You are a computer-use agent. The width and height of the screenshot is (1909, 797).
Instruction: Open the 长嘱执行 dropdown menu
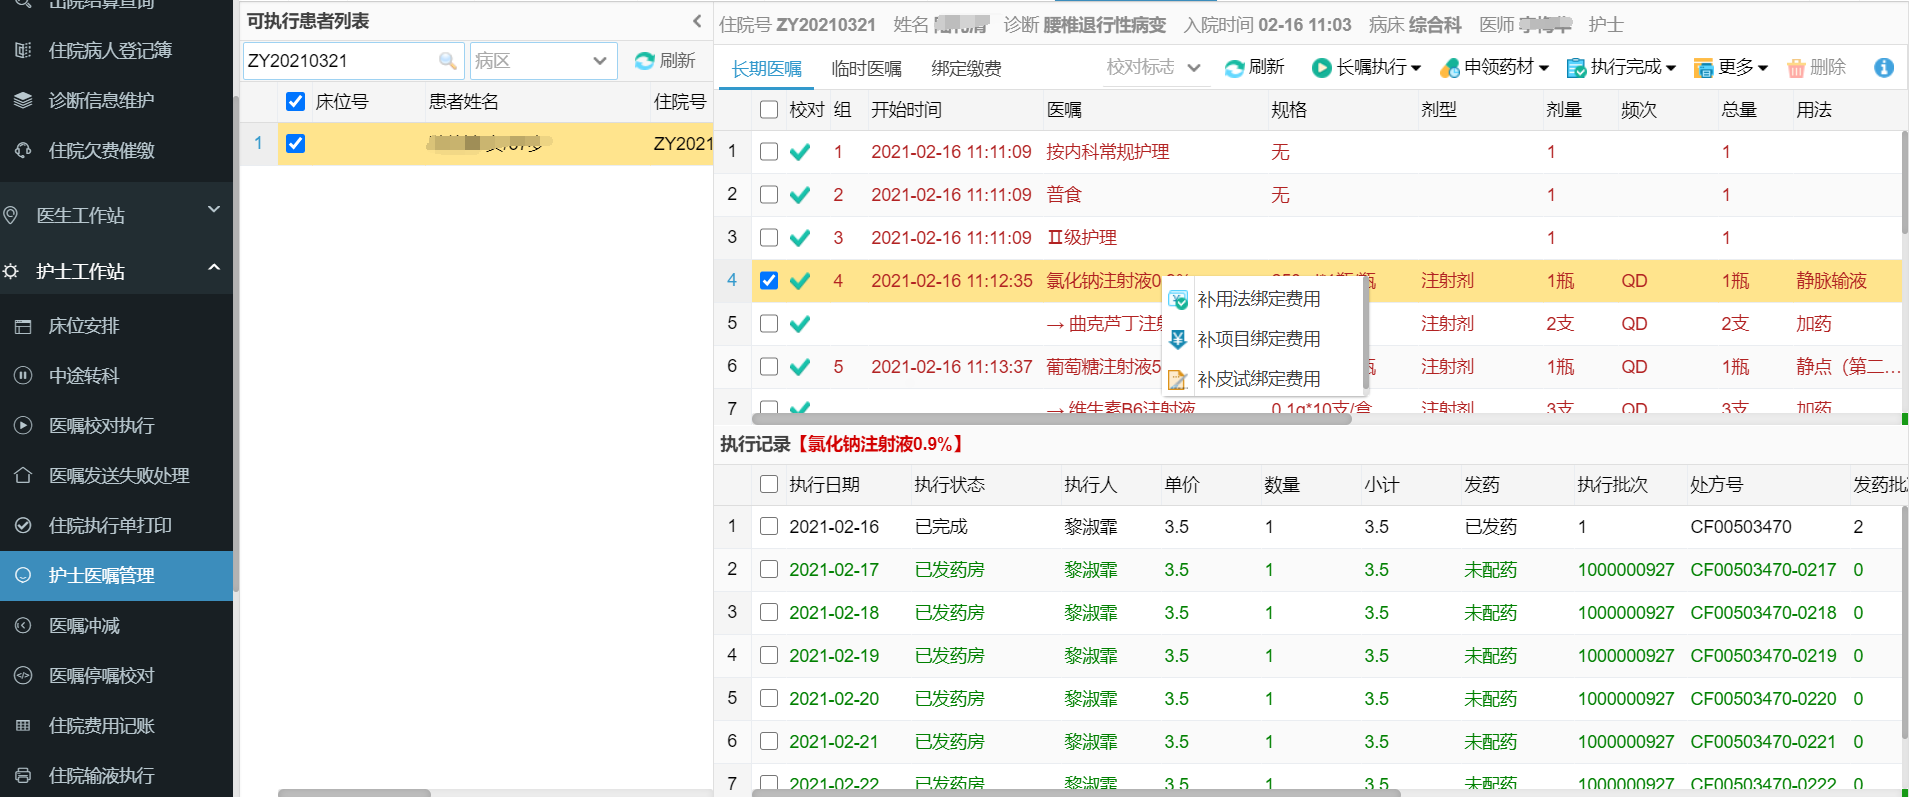point(1366,68)
